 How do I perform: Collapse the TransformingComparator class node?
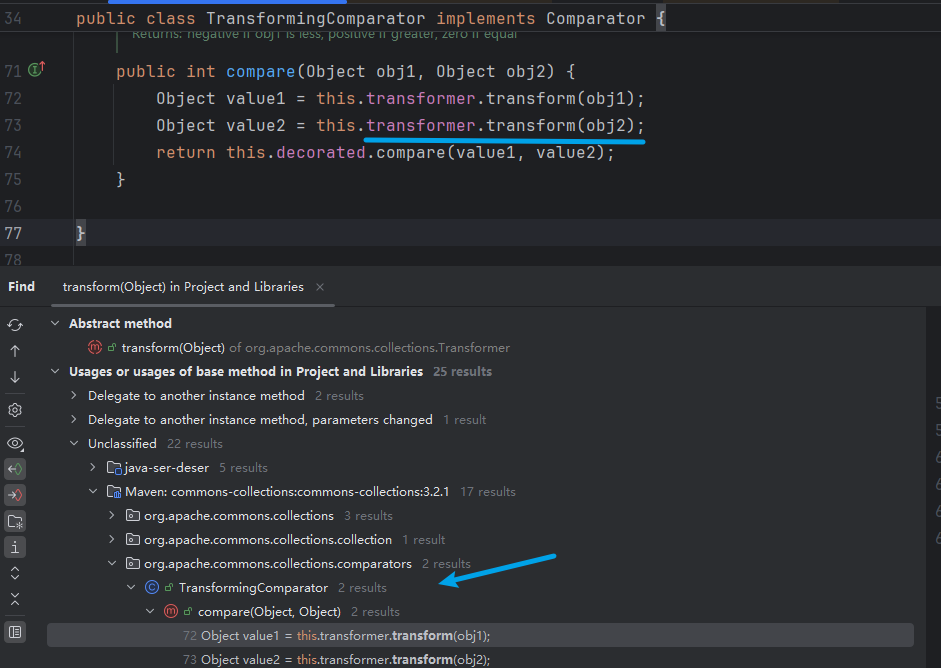tap(131, 588)
